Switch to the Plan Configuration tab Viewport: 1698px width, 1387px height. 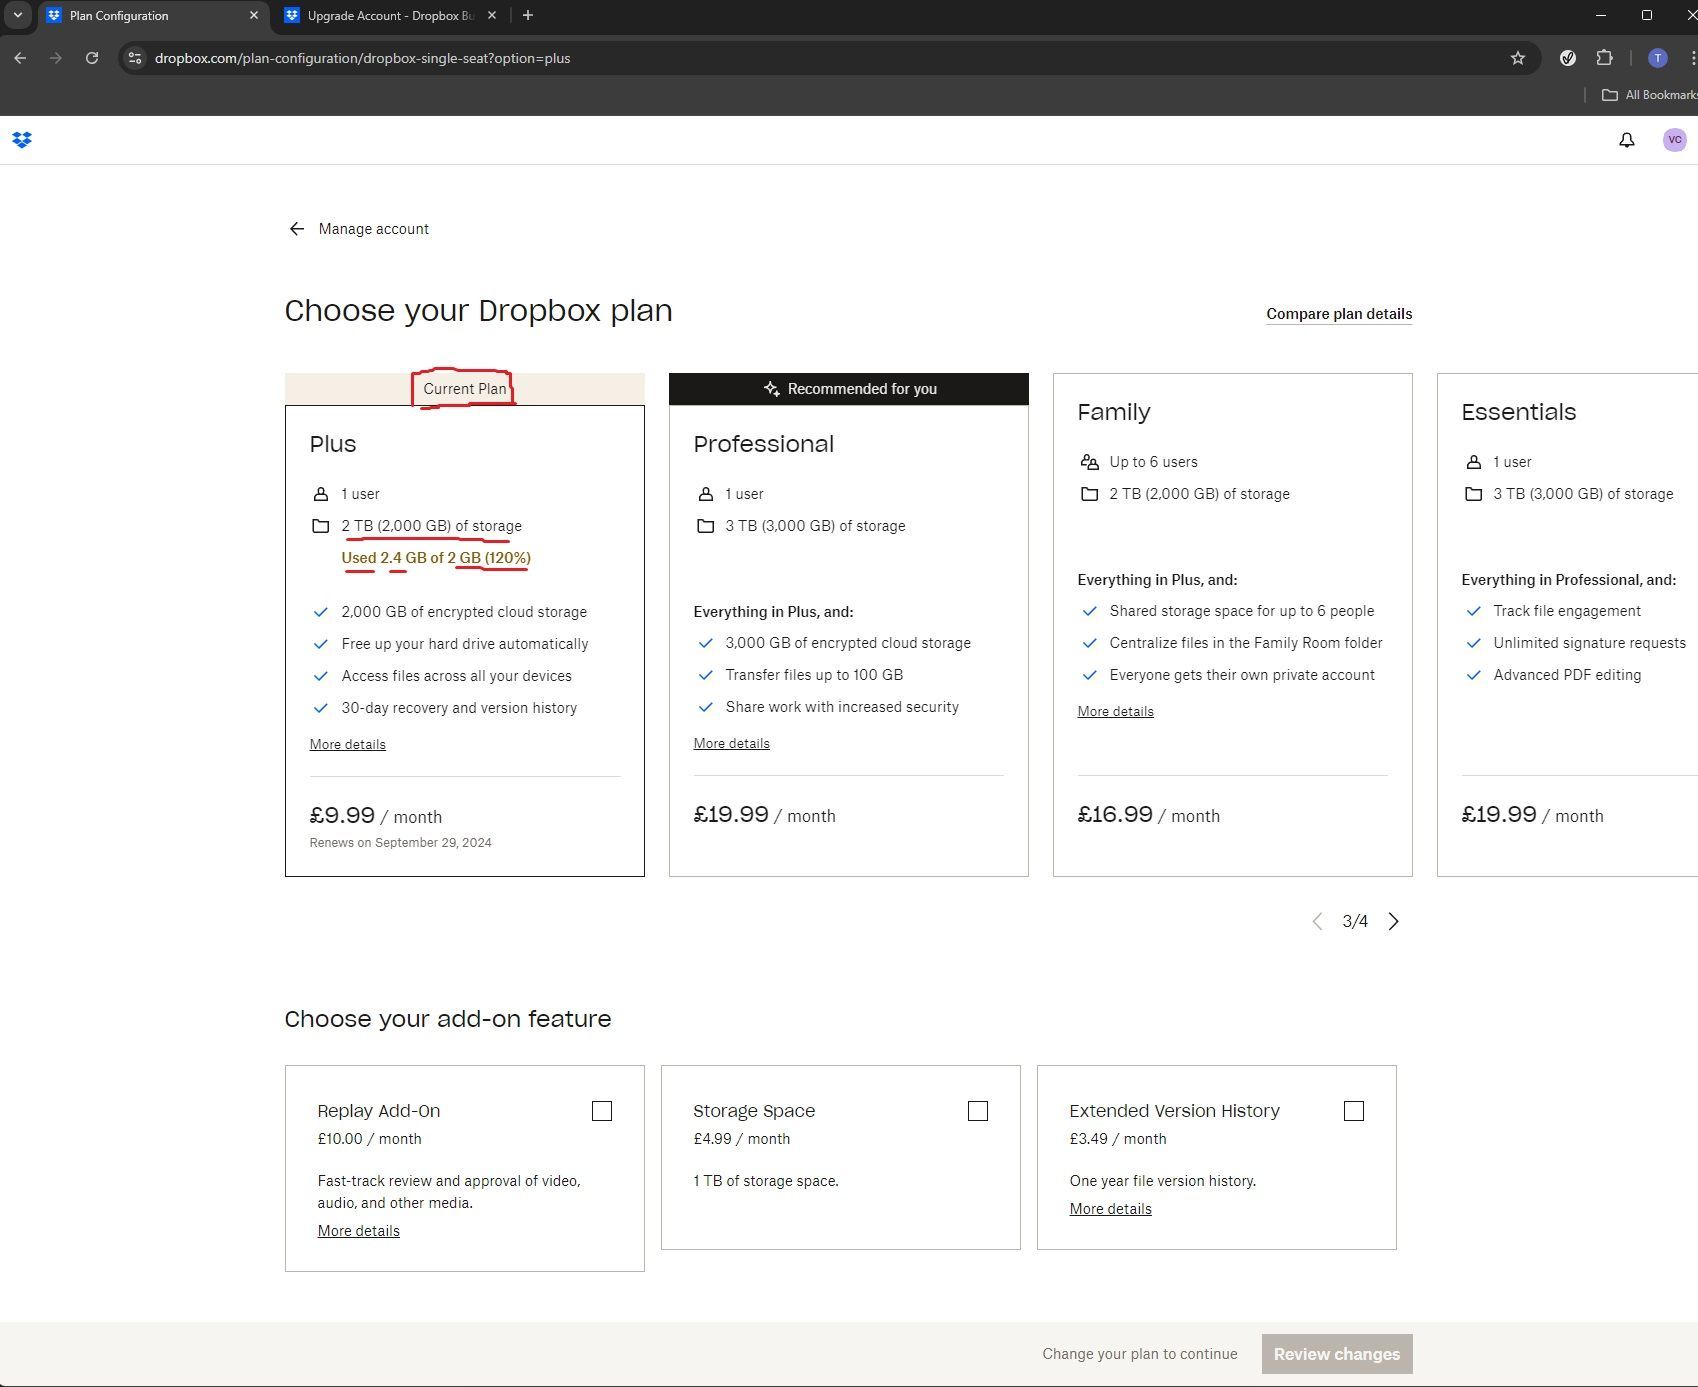155,15
